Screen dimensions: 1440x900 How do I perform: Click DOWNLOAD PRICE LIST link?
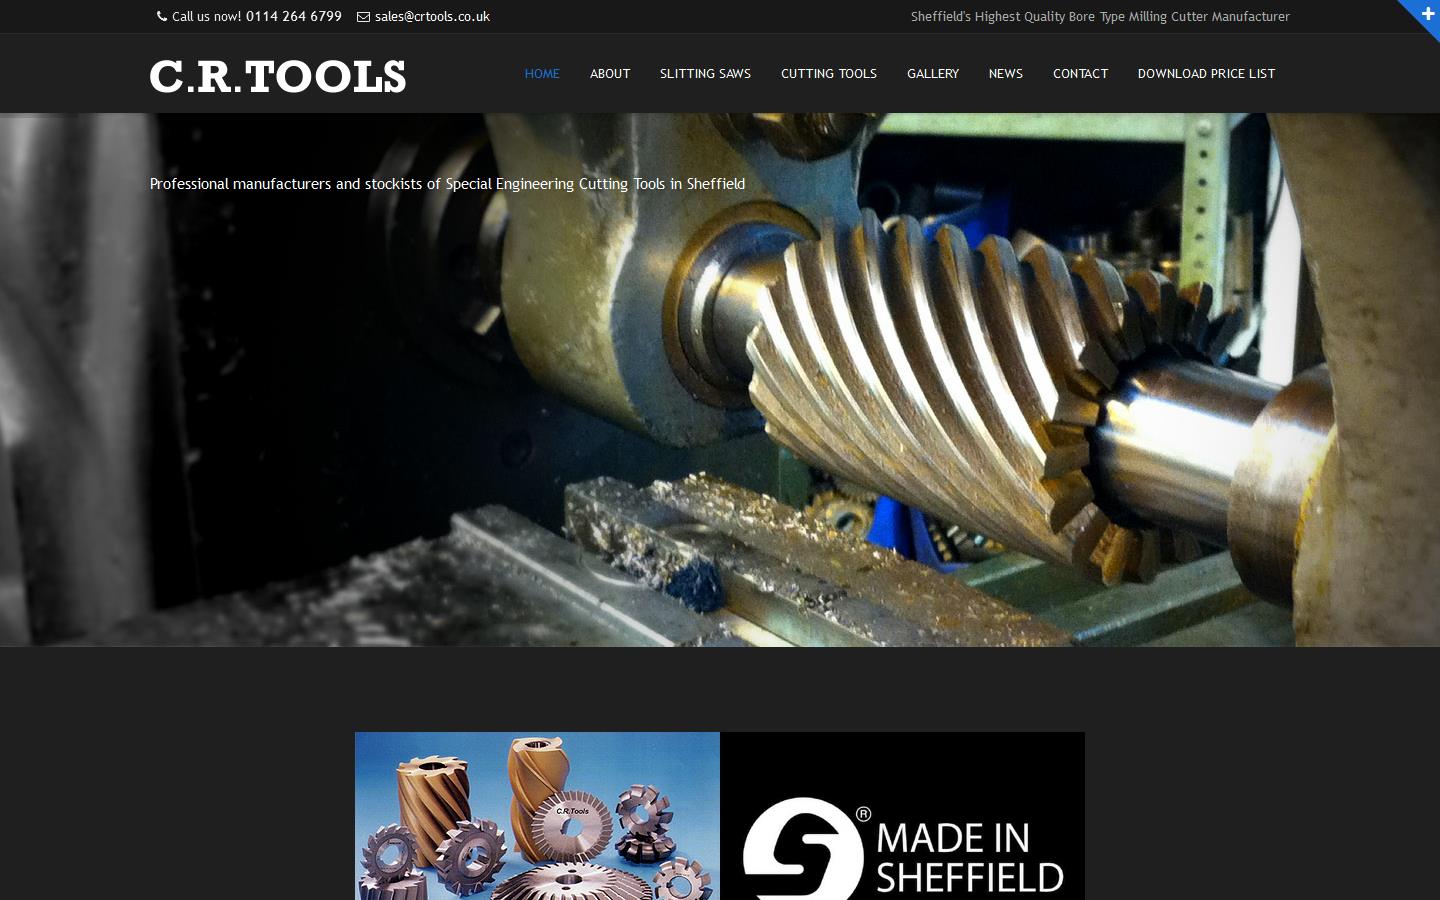1206,74
